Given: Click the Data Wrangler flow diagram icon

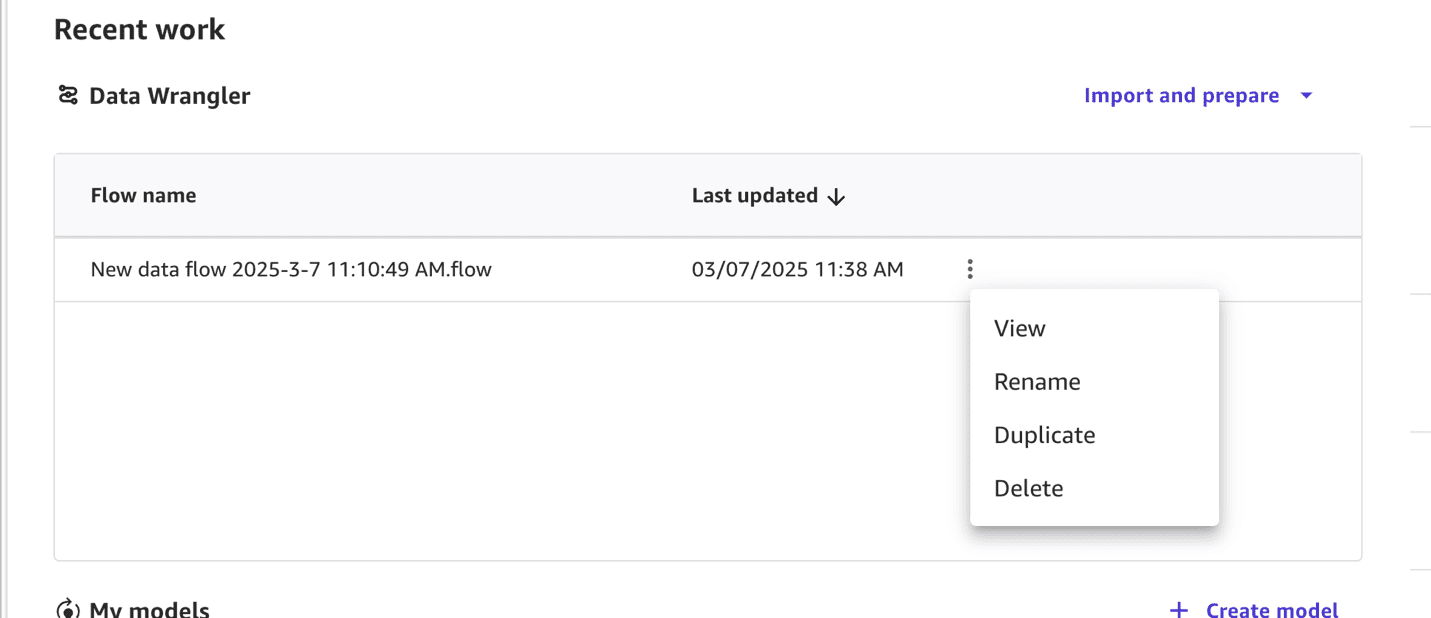Looking at the screenshot, I should point(66,95).
